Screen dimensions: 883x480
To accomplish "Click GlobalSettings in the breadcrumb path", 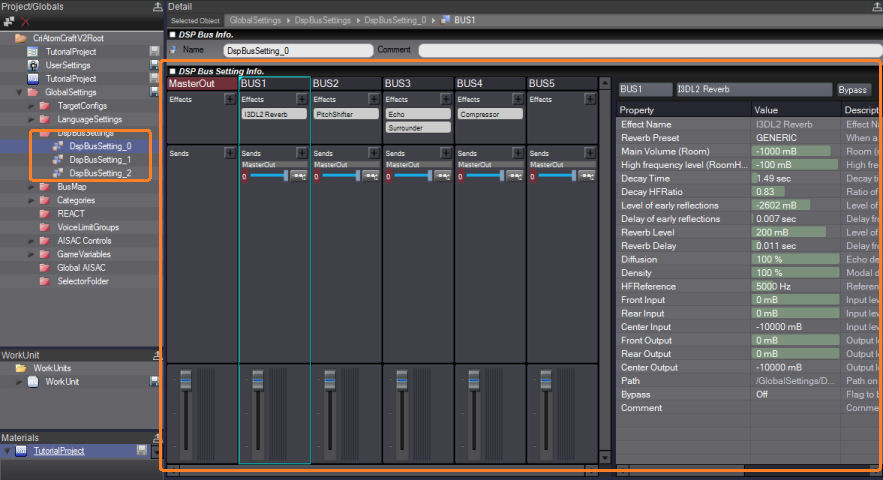I will coord(255,20).
